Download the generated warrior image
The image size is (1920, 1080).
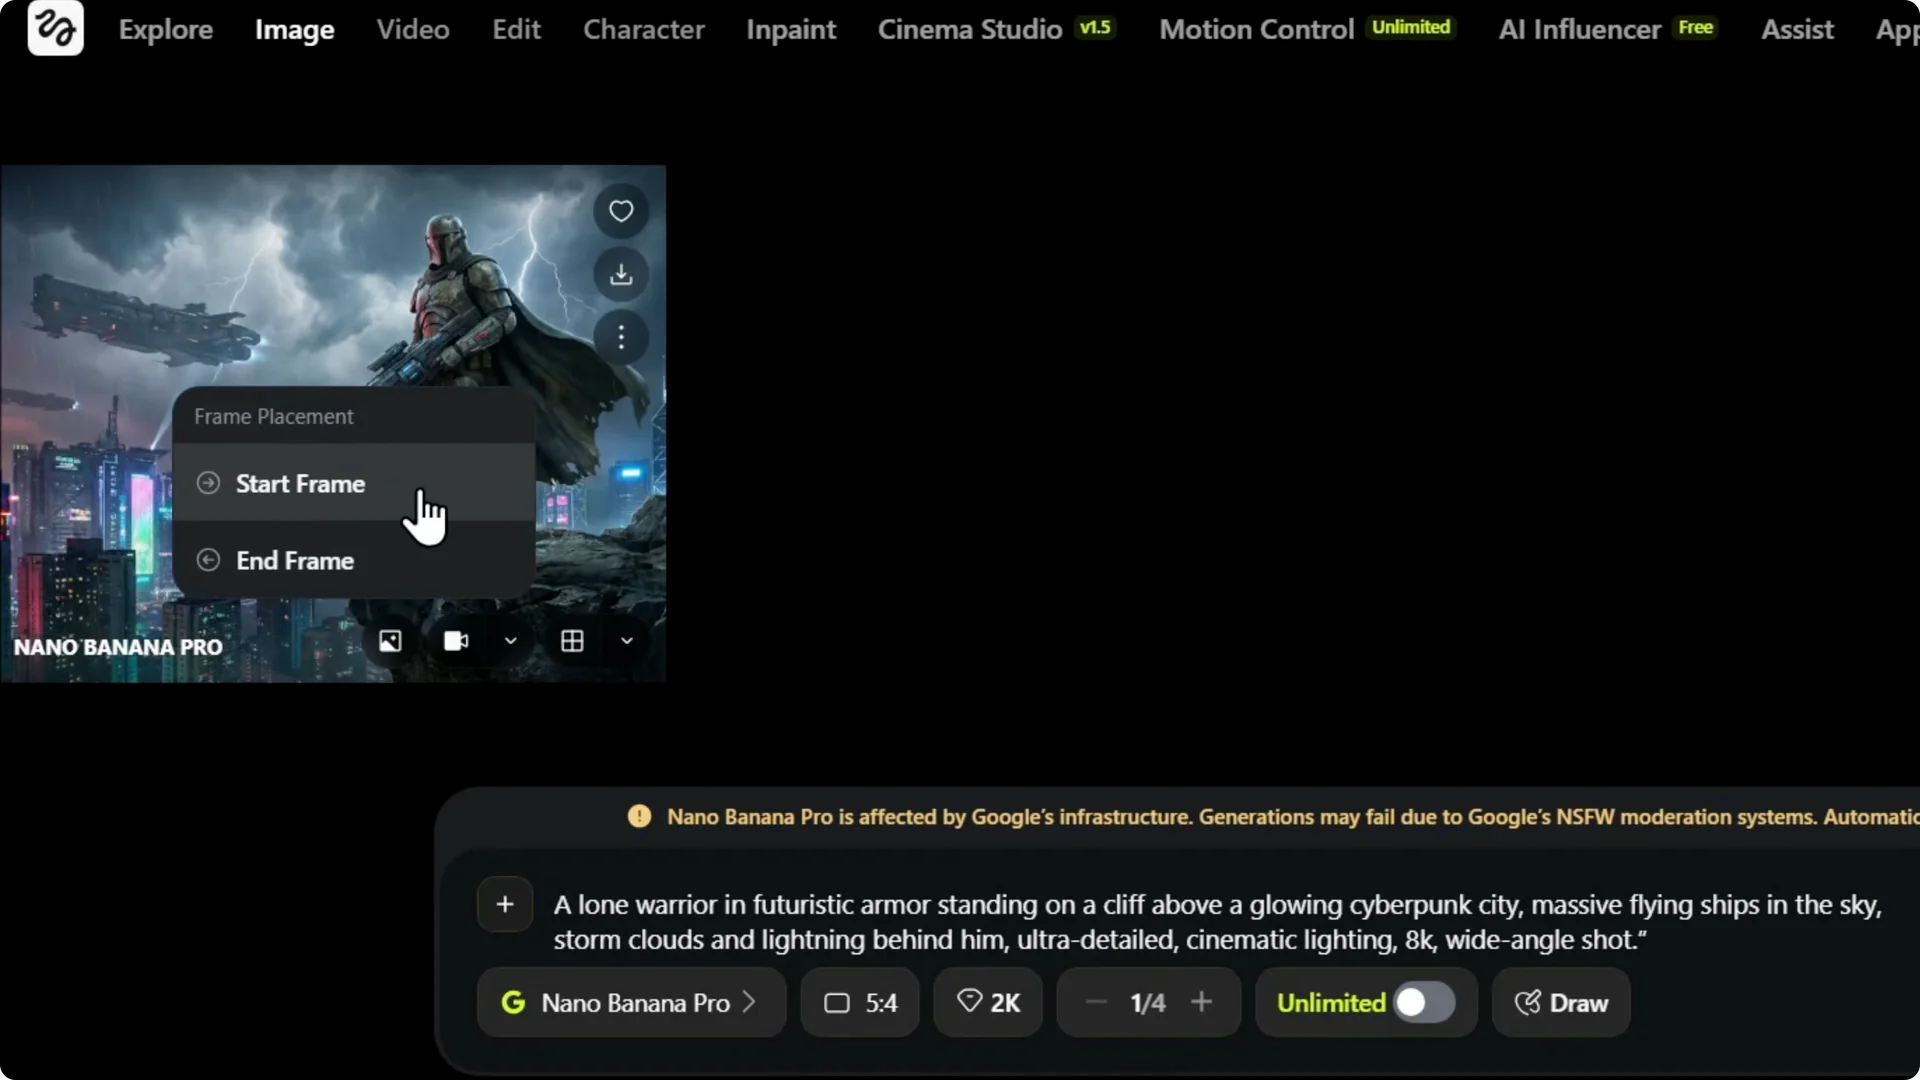[621, 274]
